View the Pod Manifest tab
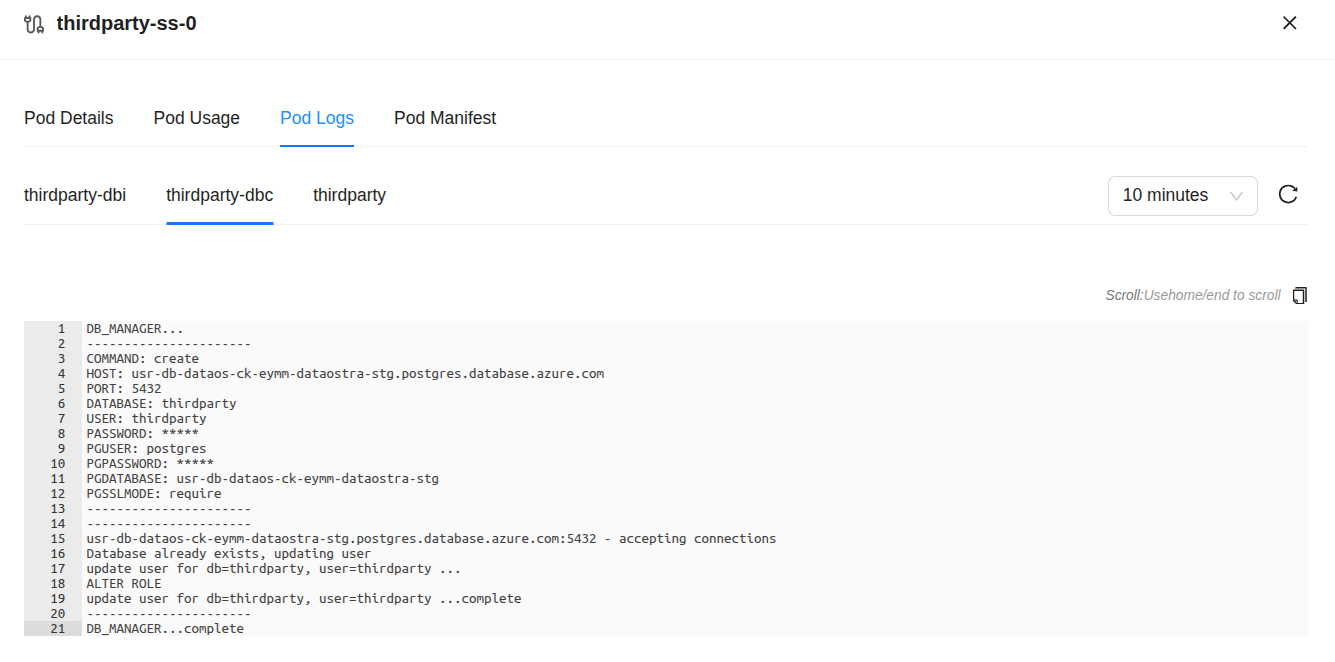This screenshot has width=1335, height=662. (444, 118)
